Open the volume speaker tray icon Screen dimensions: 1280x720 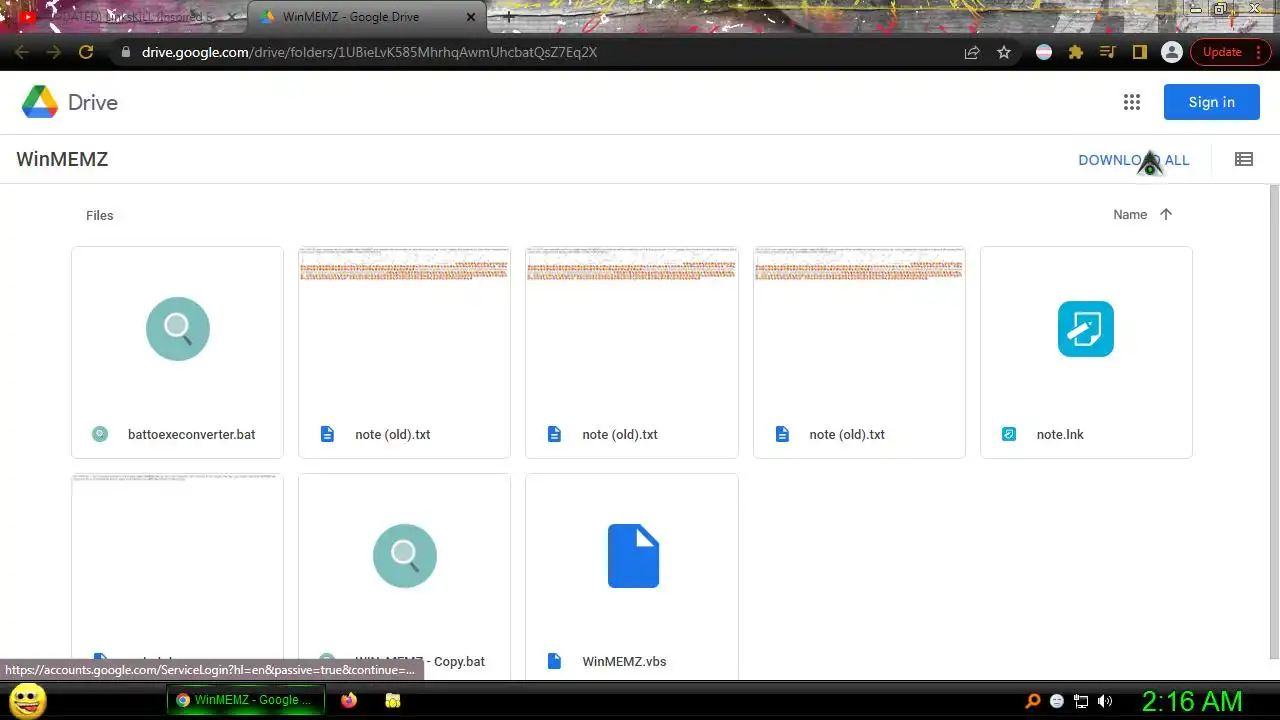[x=1105, y=701]
